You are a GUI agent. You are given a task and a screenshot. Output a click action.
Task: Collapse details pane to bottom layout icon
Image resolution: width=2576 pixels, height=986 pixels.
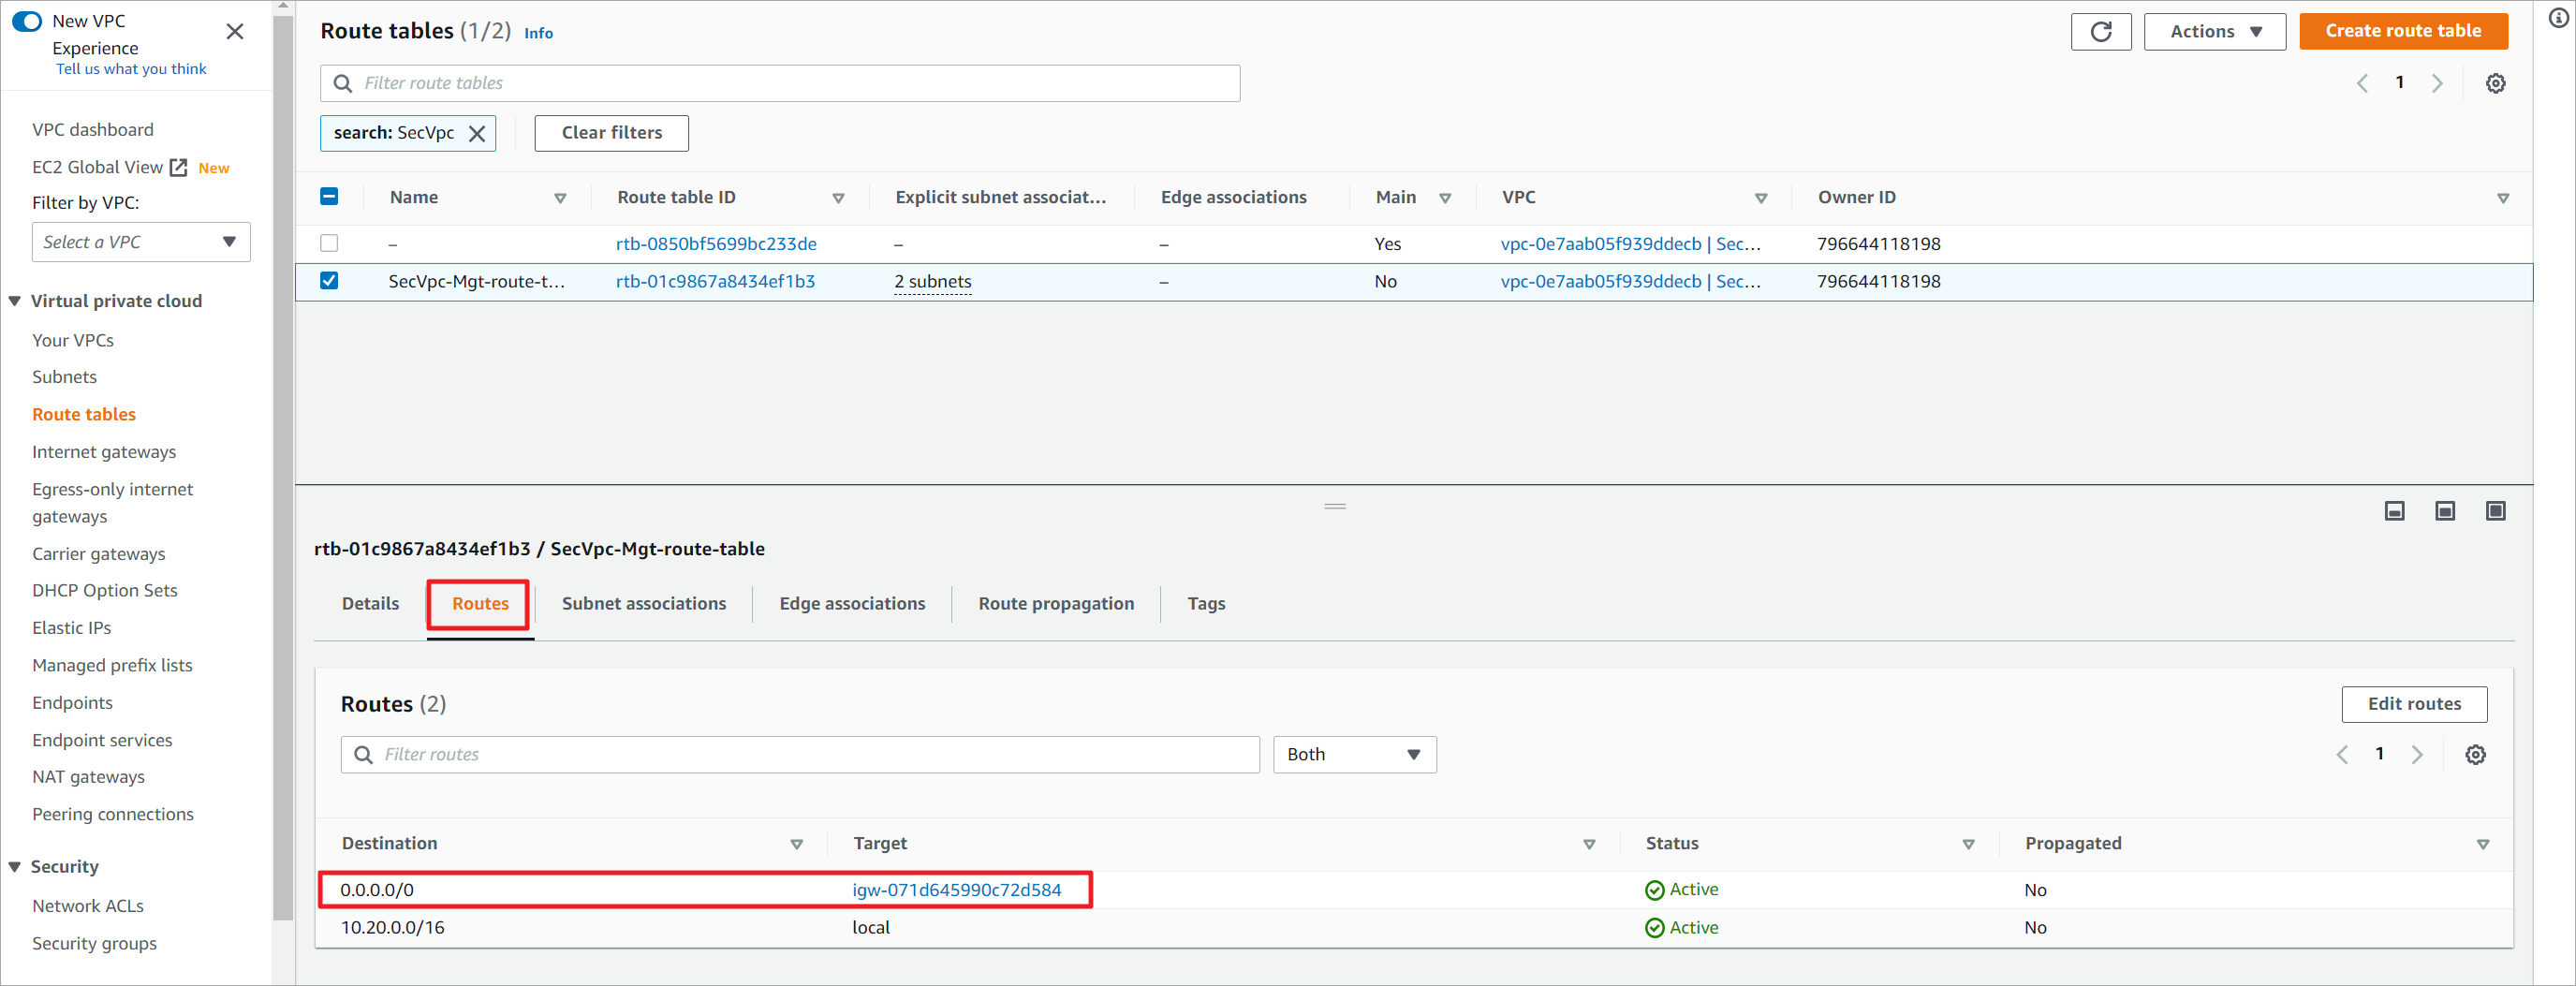click(x=2395, y=512)
